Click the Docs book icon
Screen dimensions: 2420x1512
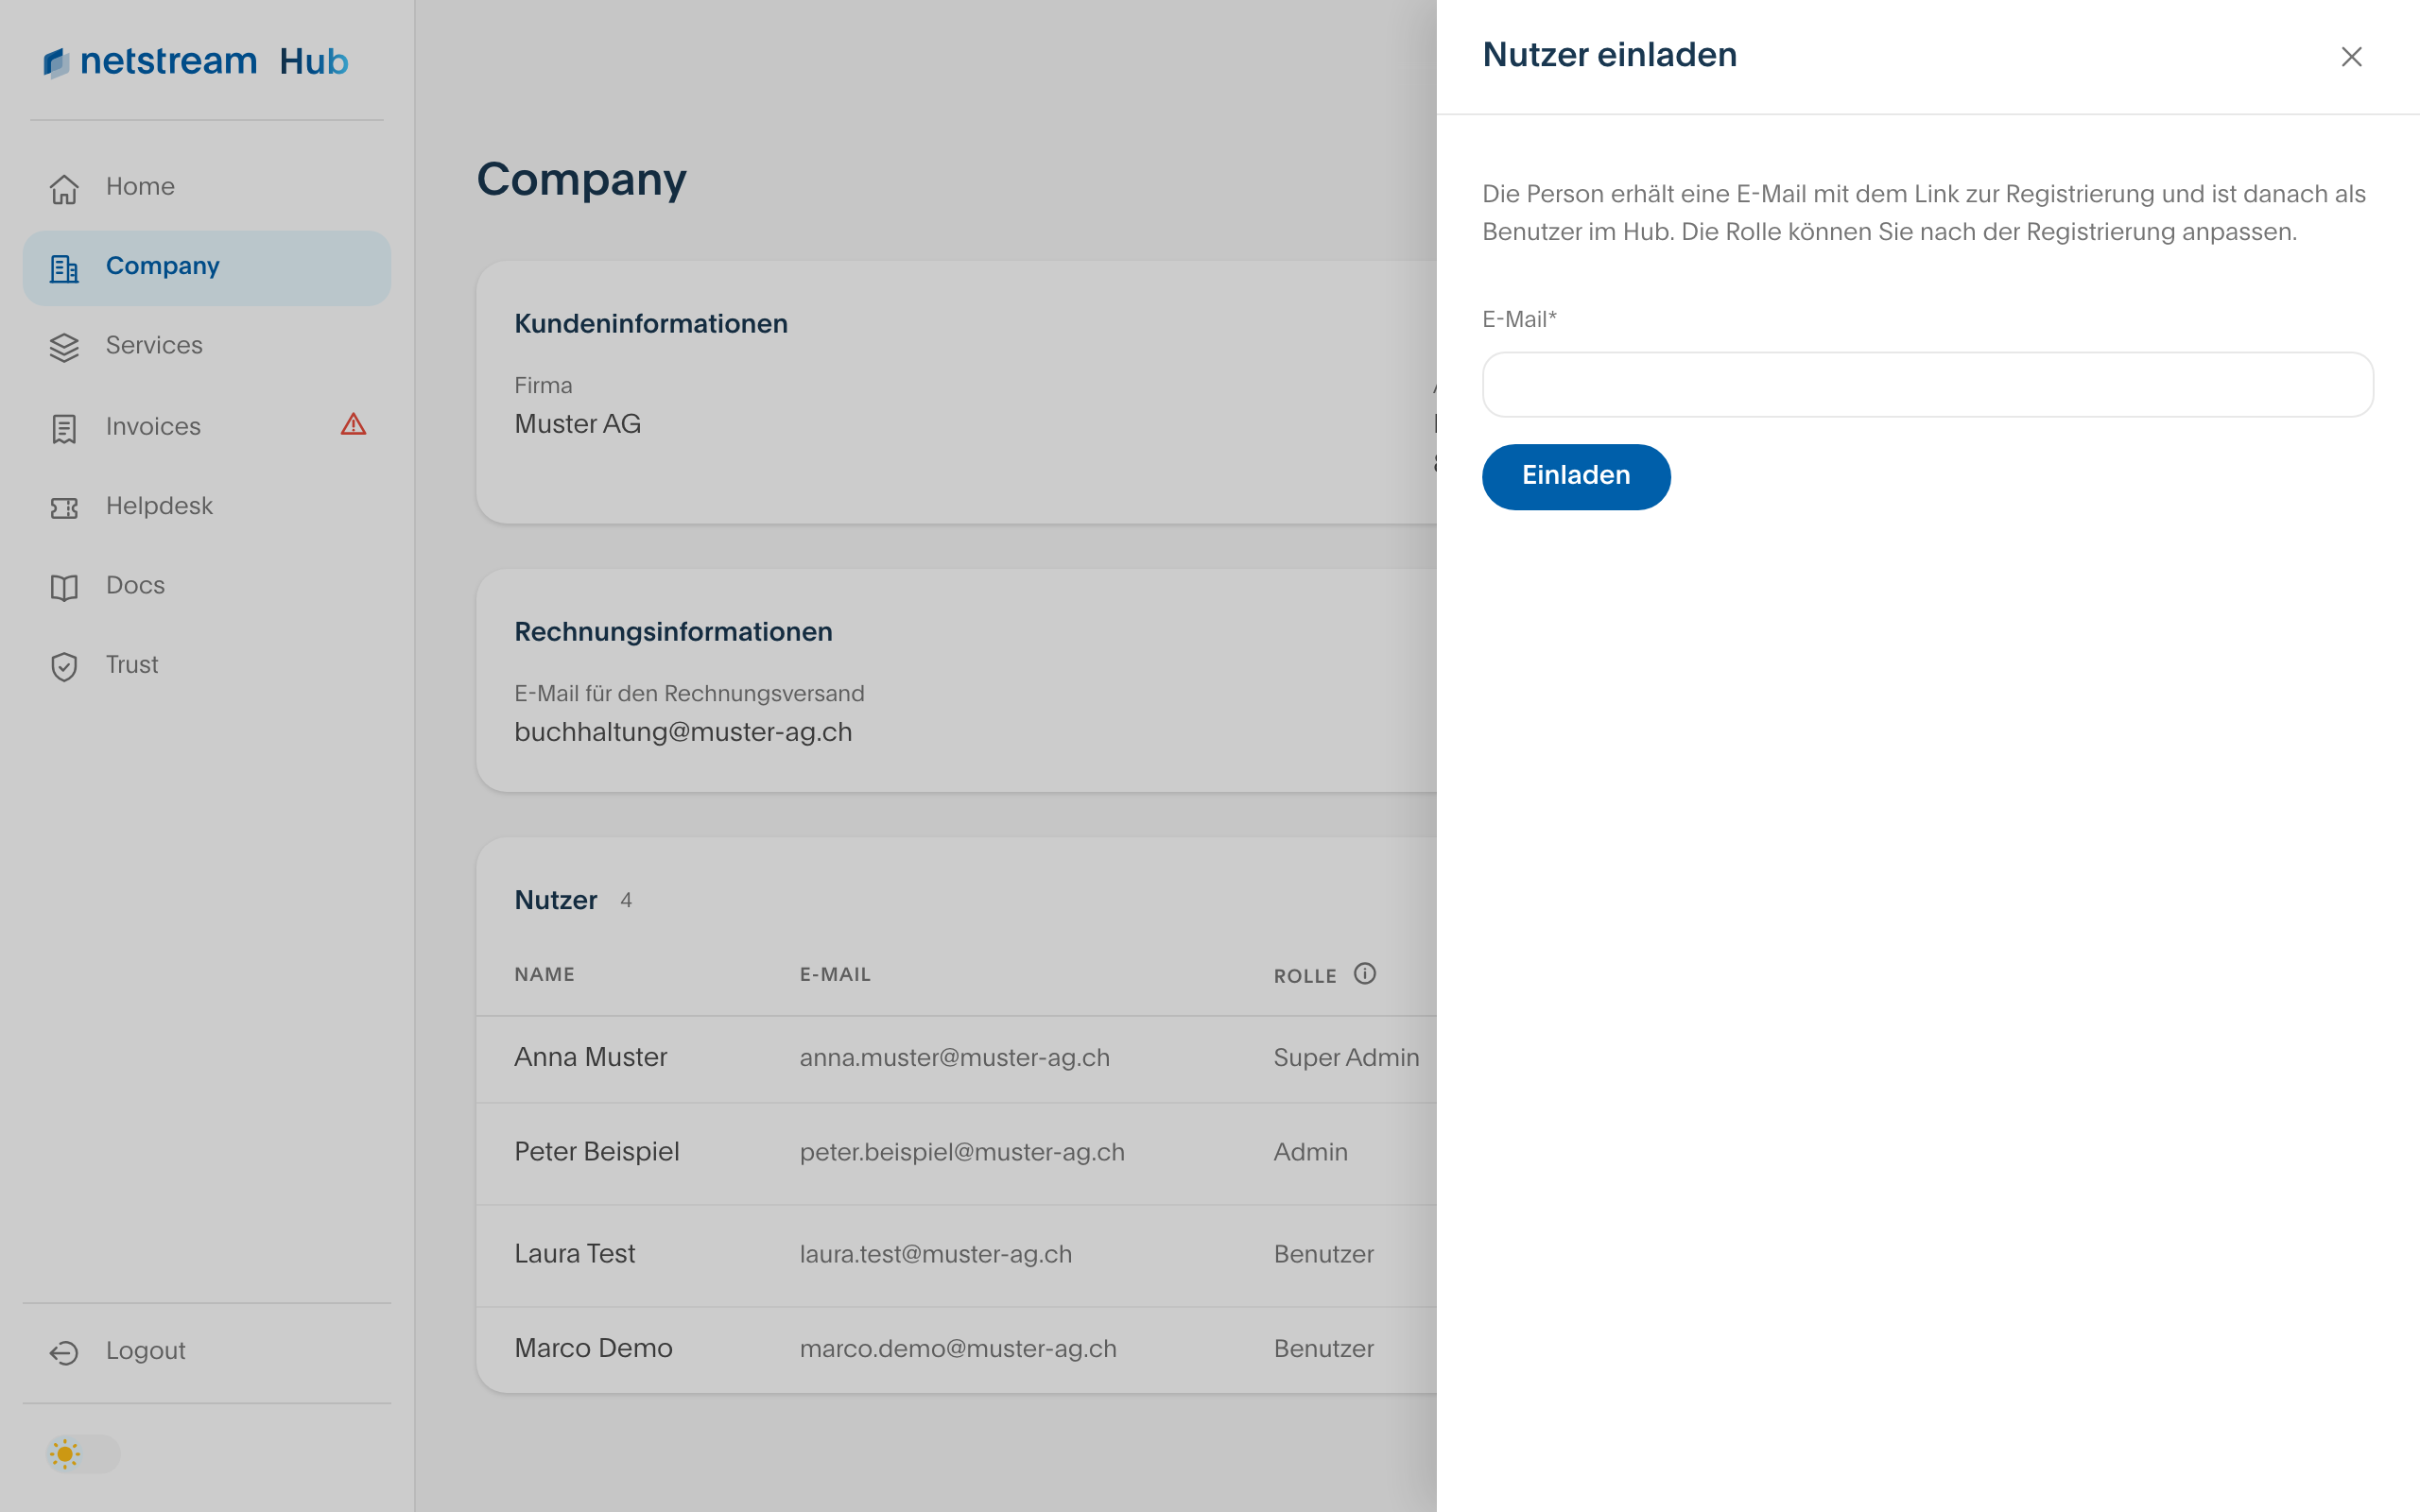click(x=64, y=587)
